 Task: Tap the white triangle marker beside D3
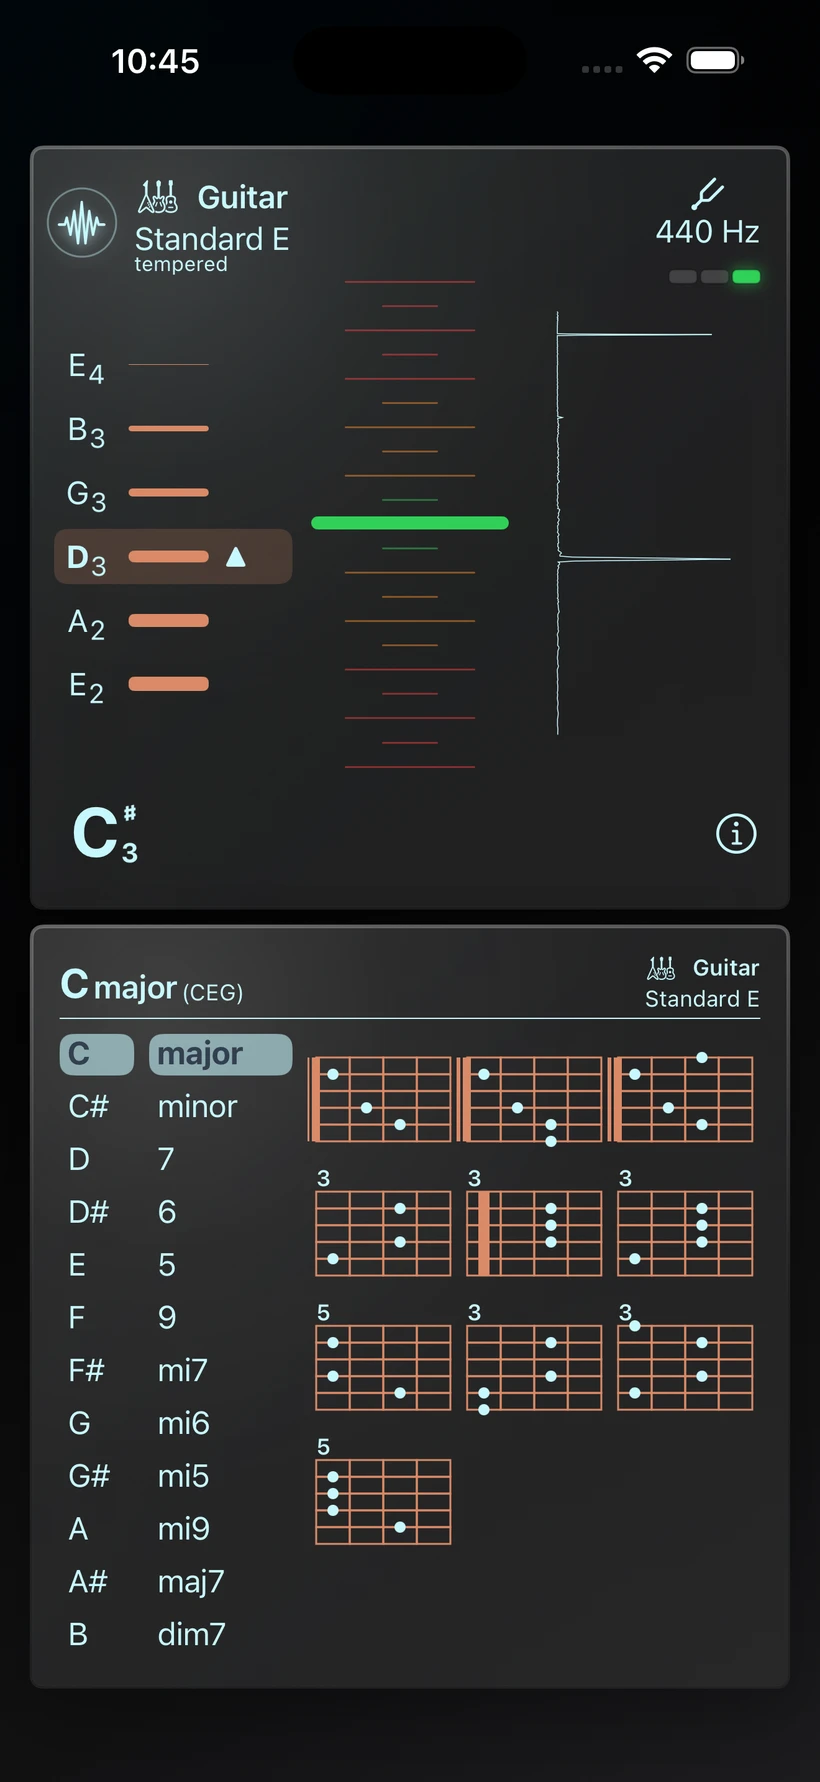coord(236,557)
